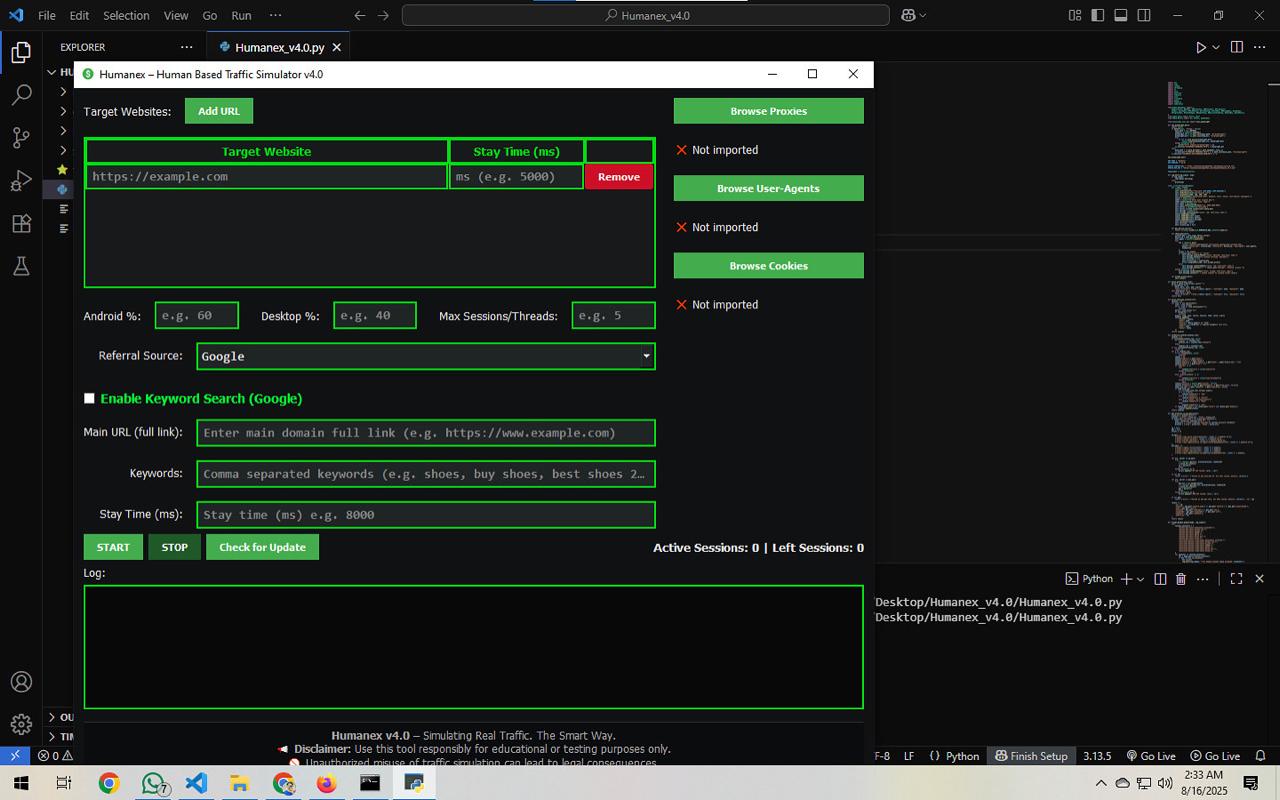Toggle the Explorer section collapse arrow for HU folder
1280x800 pixels.
(x=52, y=72)
